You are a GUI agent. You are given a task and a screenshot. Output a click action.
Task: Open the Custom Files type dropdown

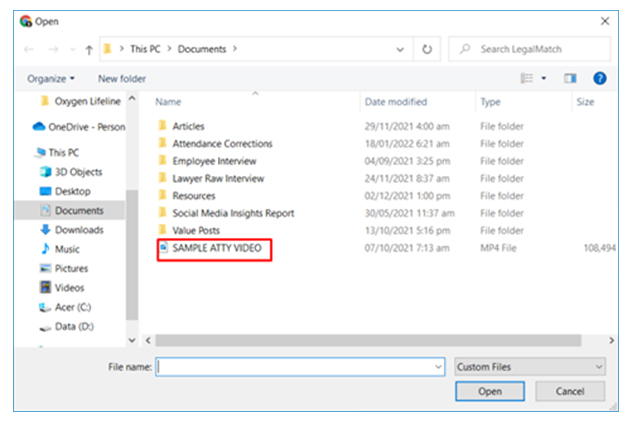[530, 367]
